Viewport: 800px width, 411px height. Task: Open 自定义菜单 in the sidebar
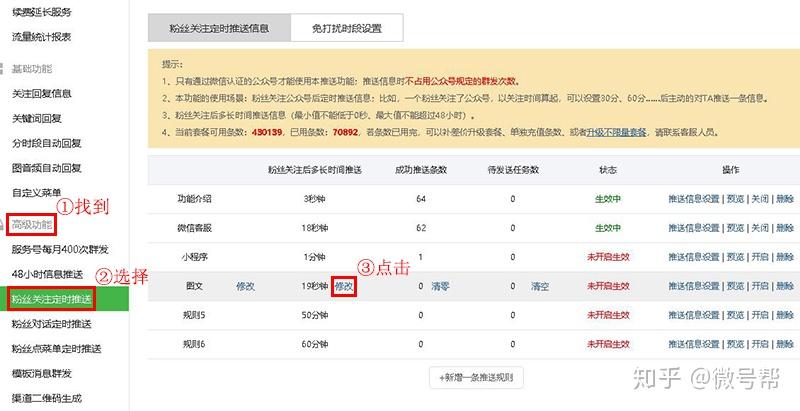[37, 193]
